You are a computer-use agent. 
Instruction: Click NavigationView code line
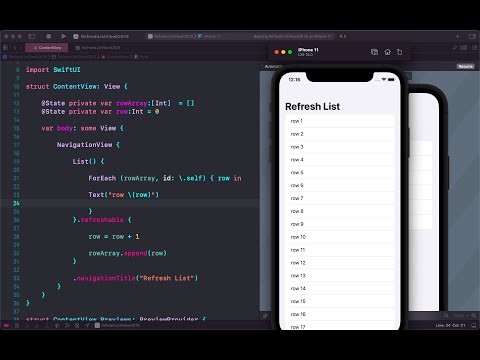88,145
